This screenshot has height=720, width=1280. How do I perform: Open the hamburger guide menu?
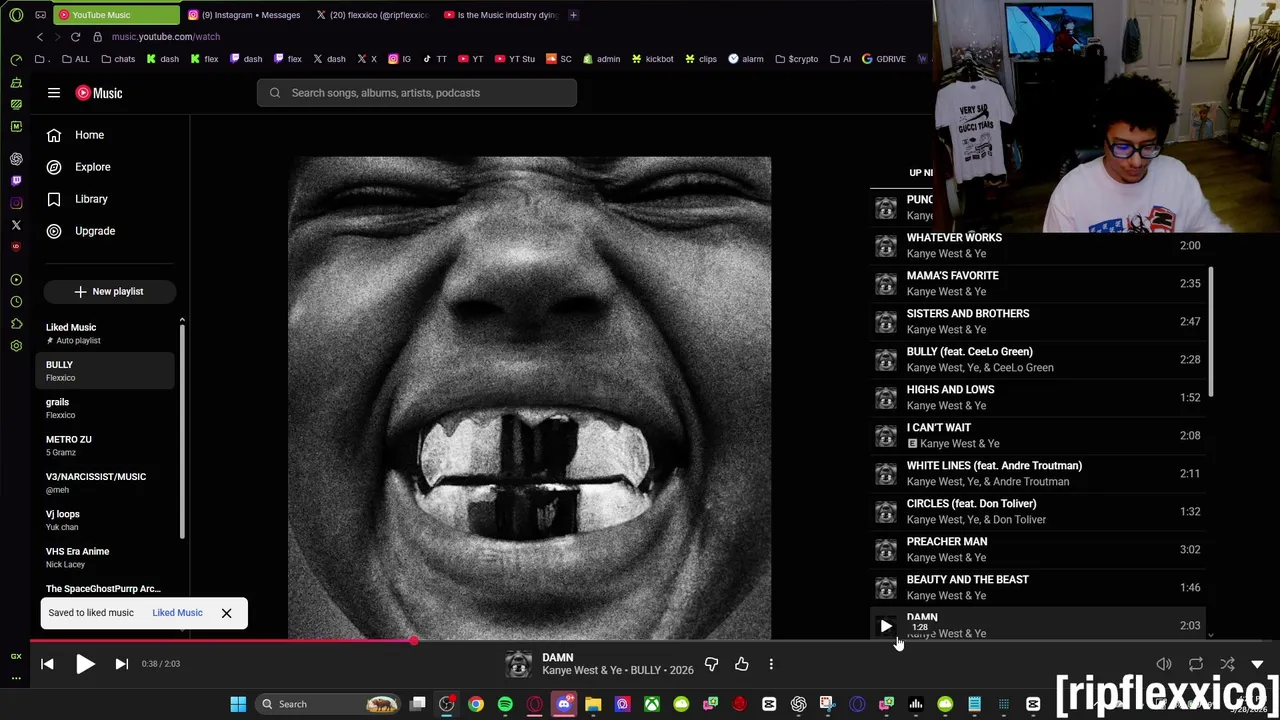click(54, 93)
